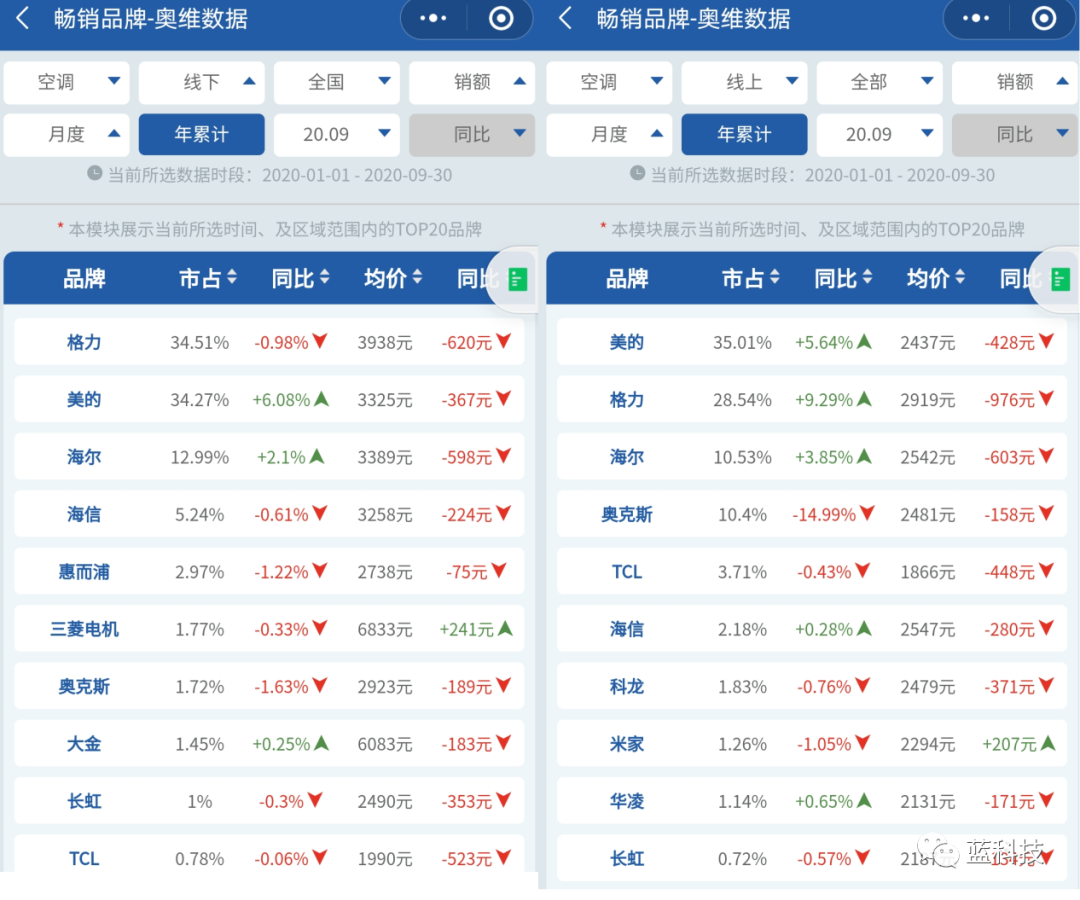
Task: Sort right table by 市占 arrows
Action: click(x=775, y=278)
